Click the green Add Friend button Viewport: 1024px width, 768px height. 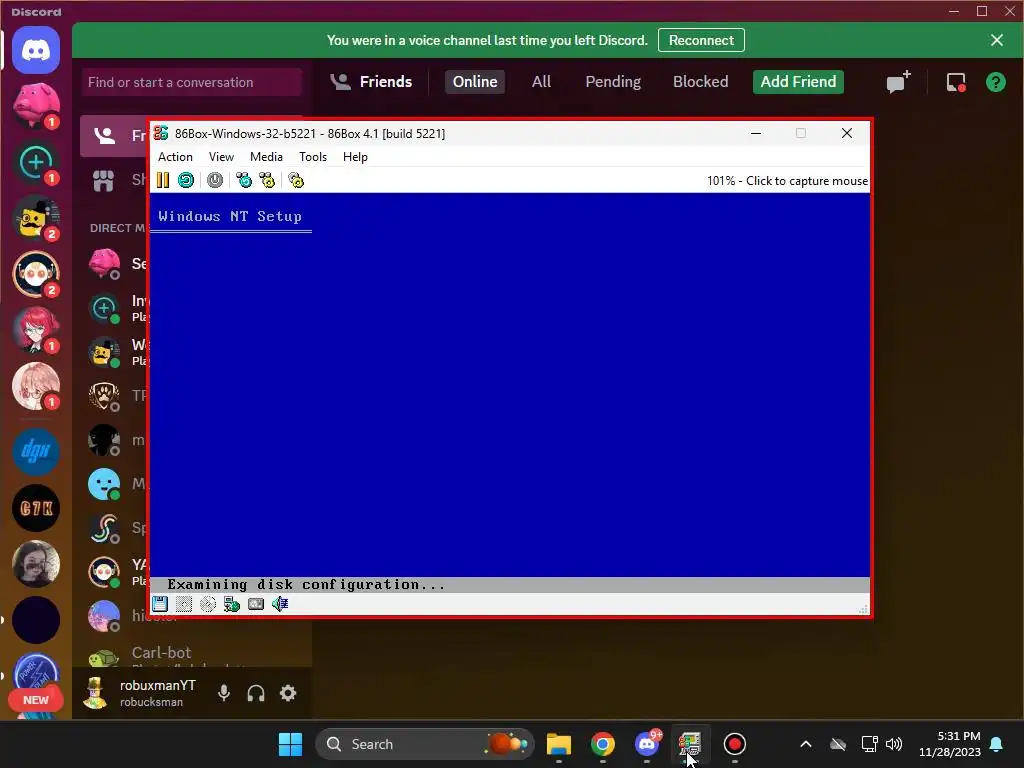click(x=798, y=82)
